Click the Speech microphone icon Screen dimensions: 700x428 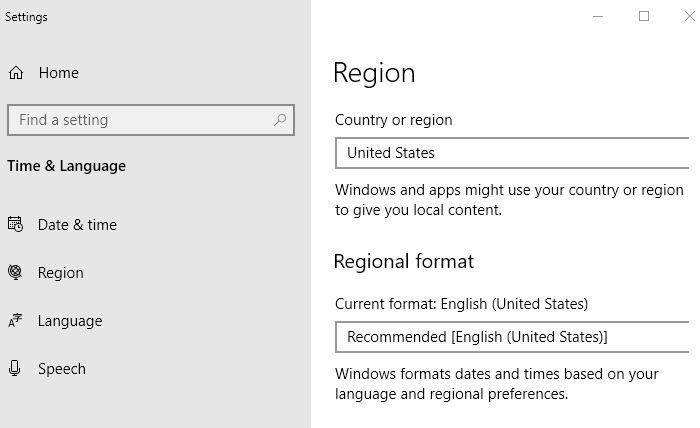[x=15, y=369]
